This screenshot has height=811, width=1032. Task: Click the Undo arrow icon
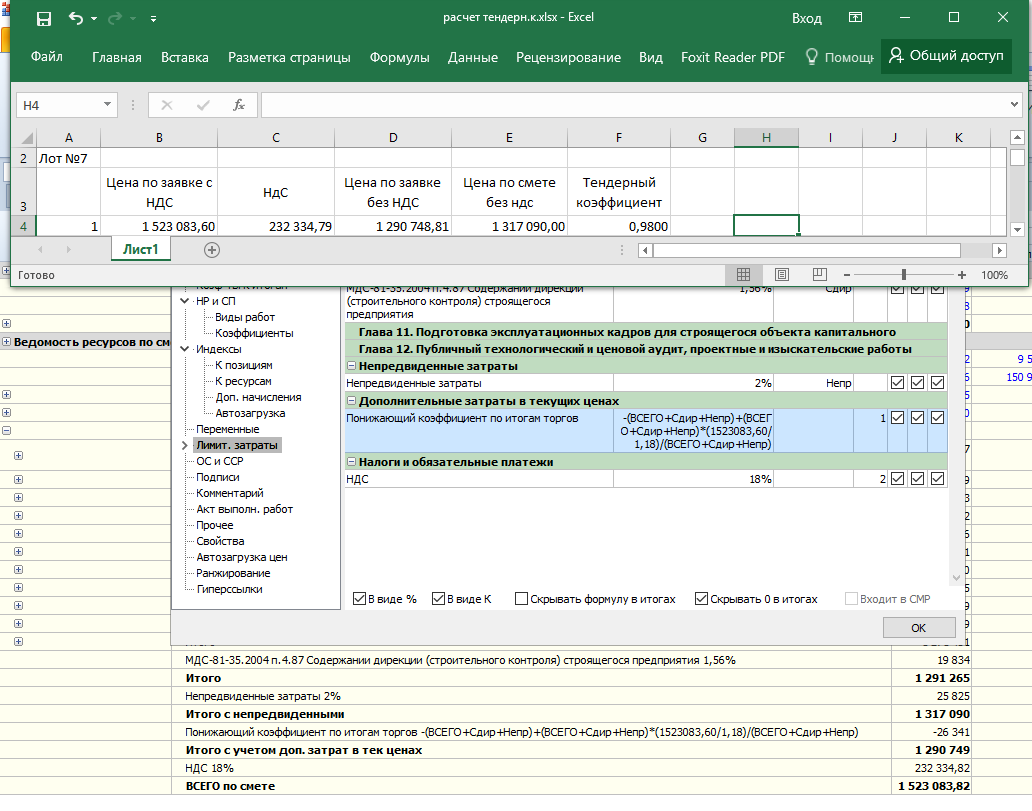point(77,19)
